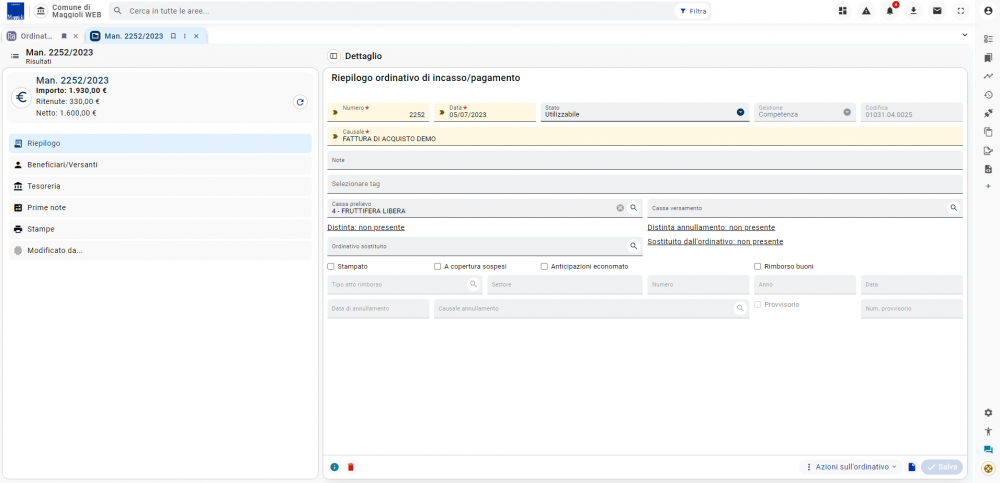Expand the Azioni sull'ordinativo menu

851,467
